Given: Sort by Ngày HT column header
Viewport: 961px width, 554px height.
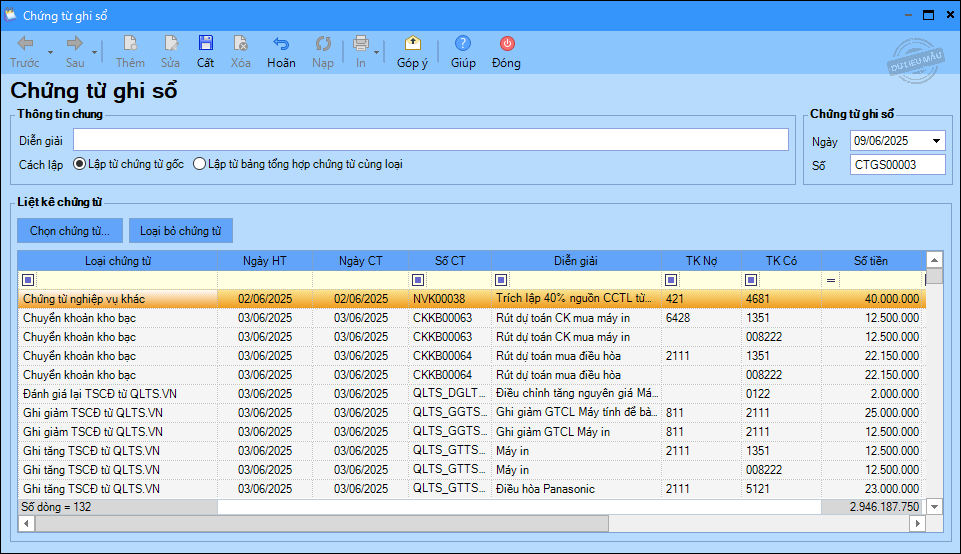Looking at the screenshot, I should click(x=265, y=261).
